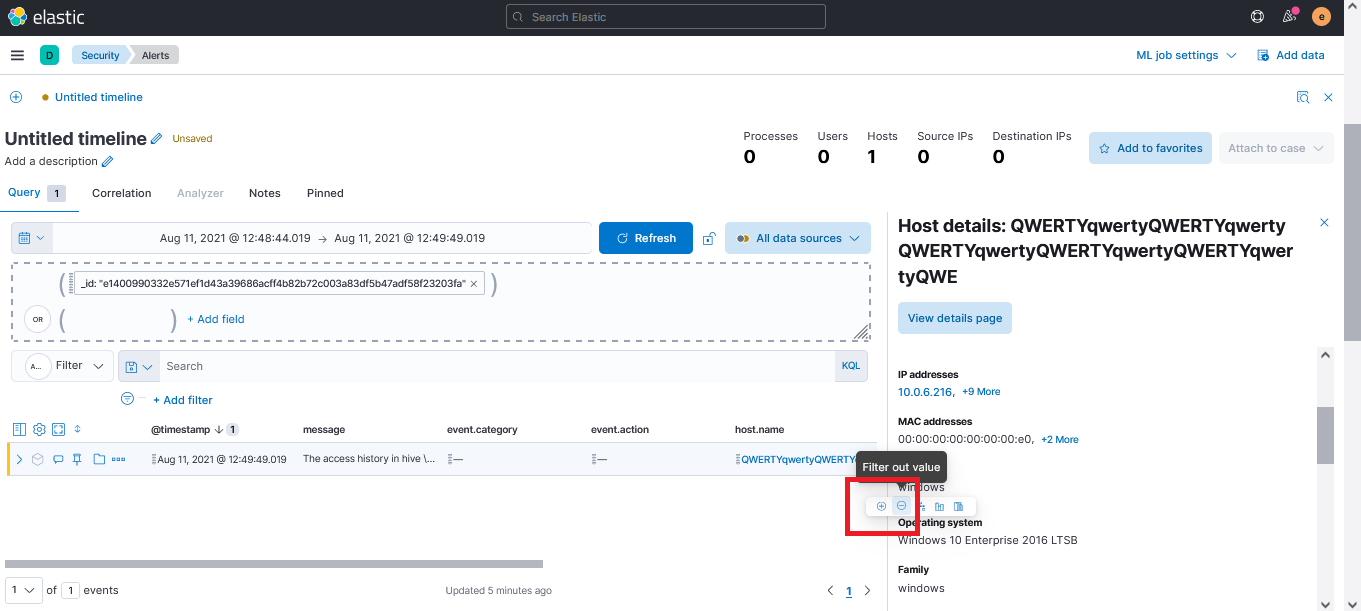Analyze event with the cube icon
This screenshot has width=1361, height=611.
point(38,459)
